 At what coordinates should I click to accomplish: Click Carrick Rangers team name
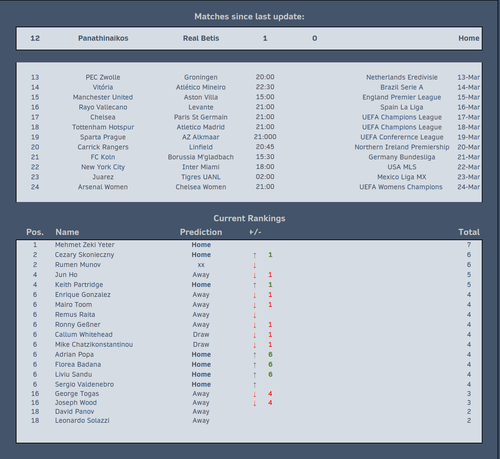[x=103, y=147]
